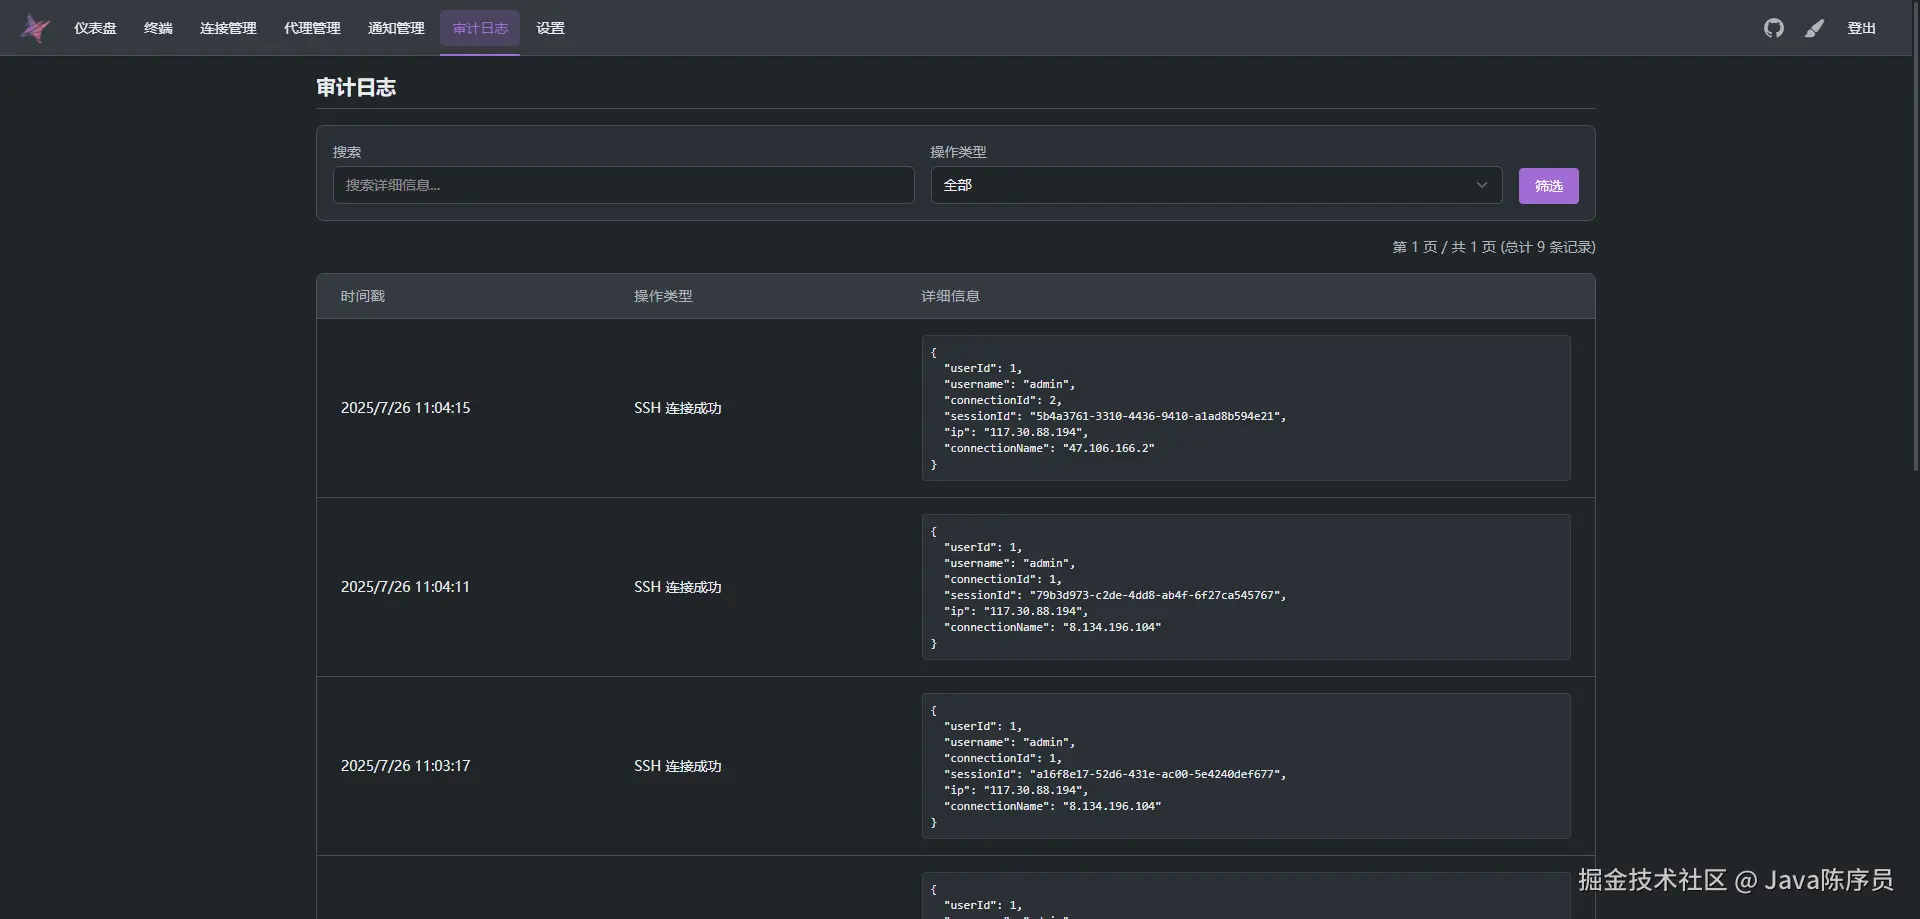The image size is (1920, 919).
Task: Click the 2025/7/26 11:03:17 timestamp row
Action: pos(405,766)
